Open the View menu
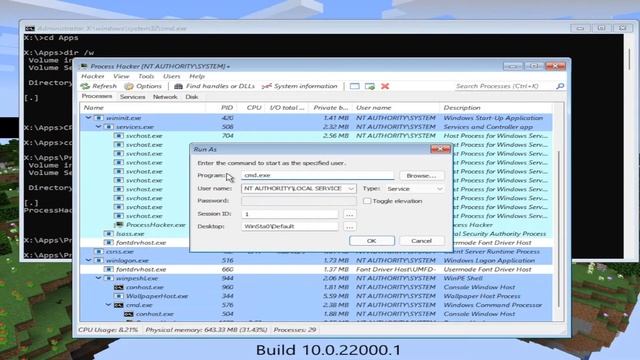This screenshot has height=360, width=640. pyautogui.click(x=121, y=76)
